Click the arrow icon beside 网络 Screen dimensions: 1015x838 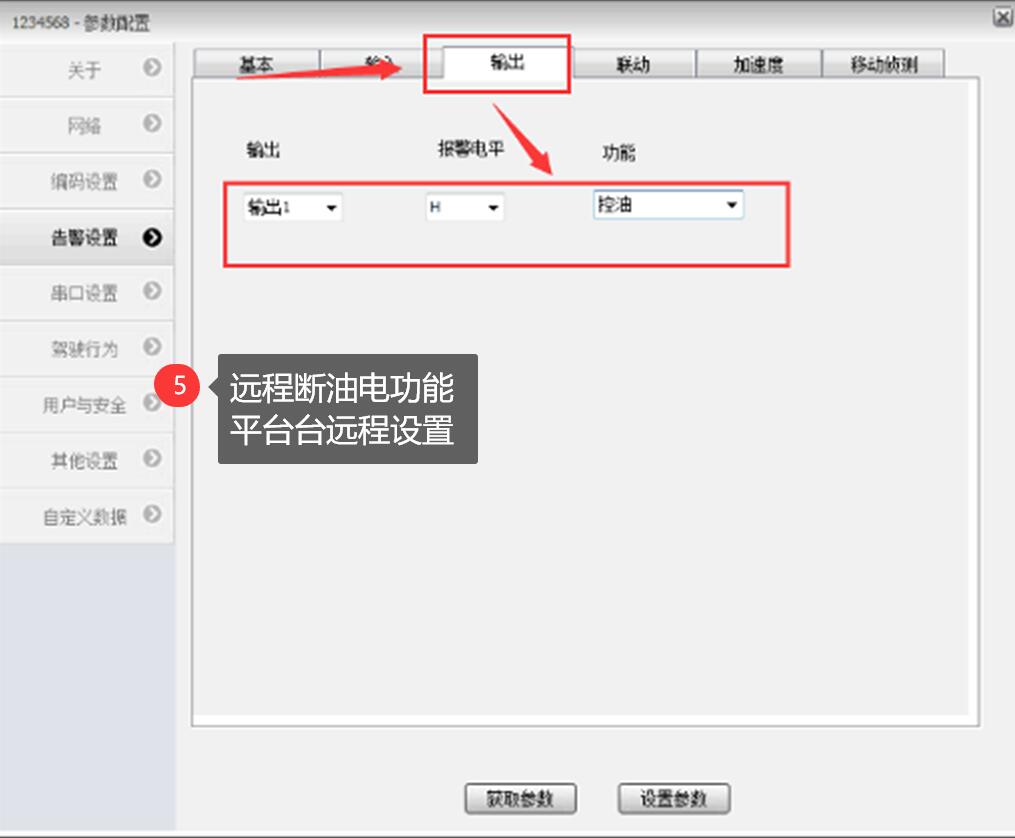pyautogui.click(x=152, y=125)
